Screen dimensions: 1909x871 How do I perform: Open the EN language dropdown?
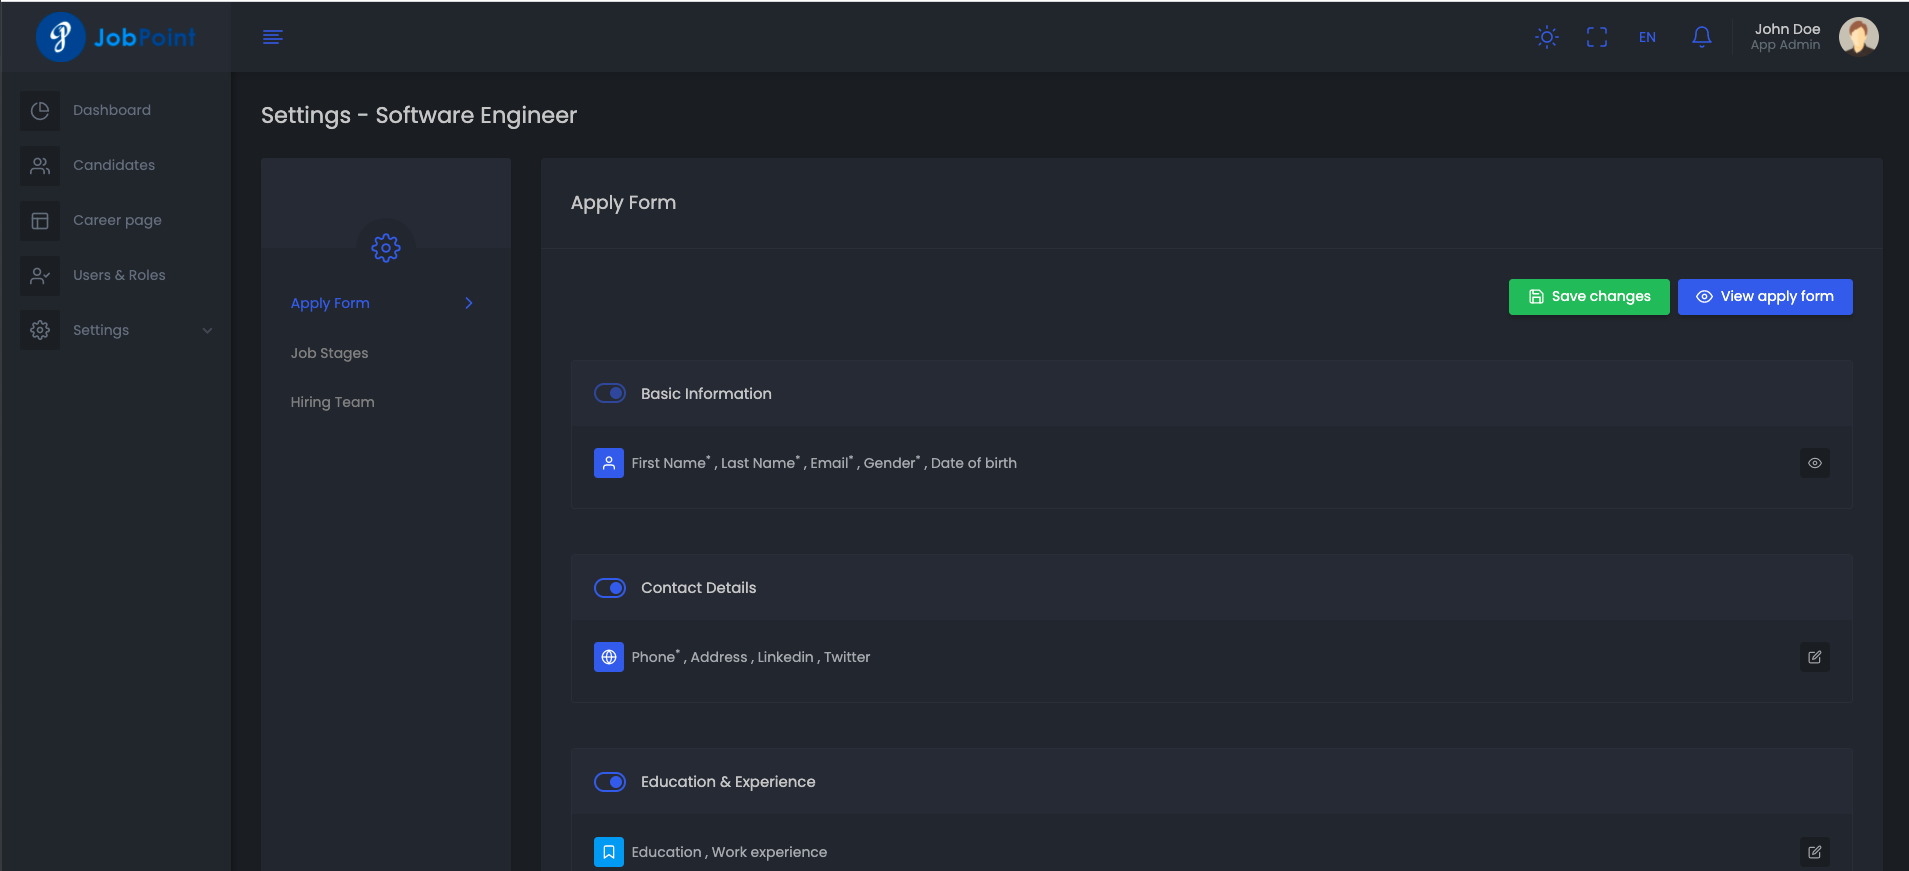[1647, 37]
